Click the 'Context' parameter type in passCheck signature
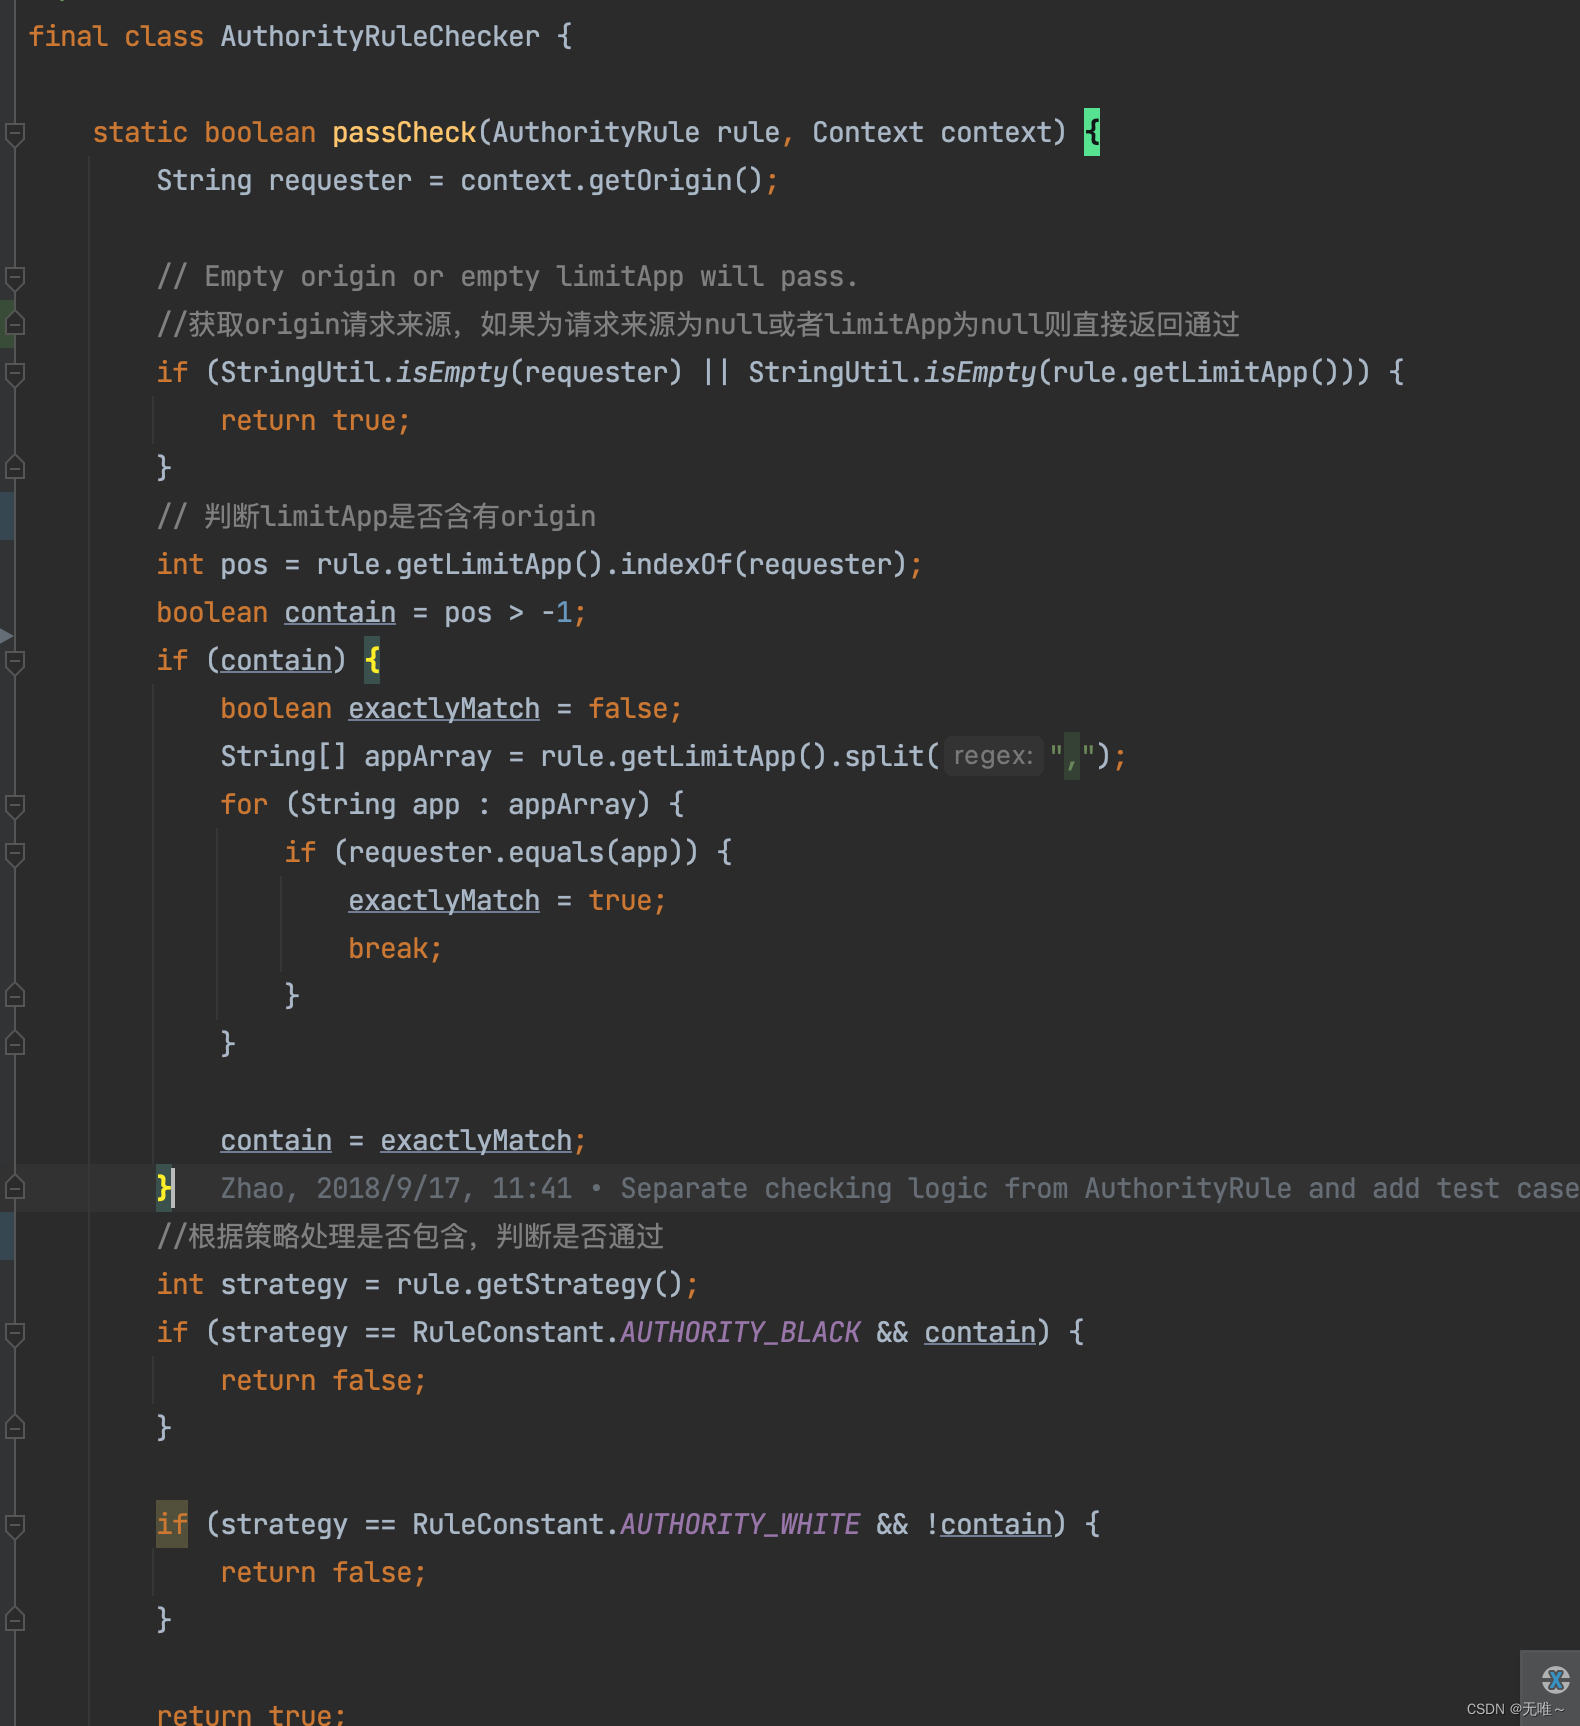Image resolution: width=1580 pixels, height=1726 pixels. (x=868, y=132)
